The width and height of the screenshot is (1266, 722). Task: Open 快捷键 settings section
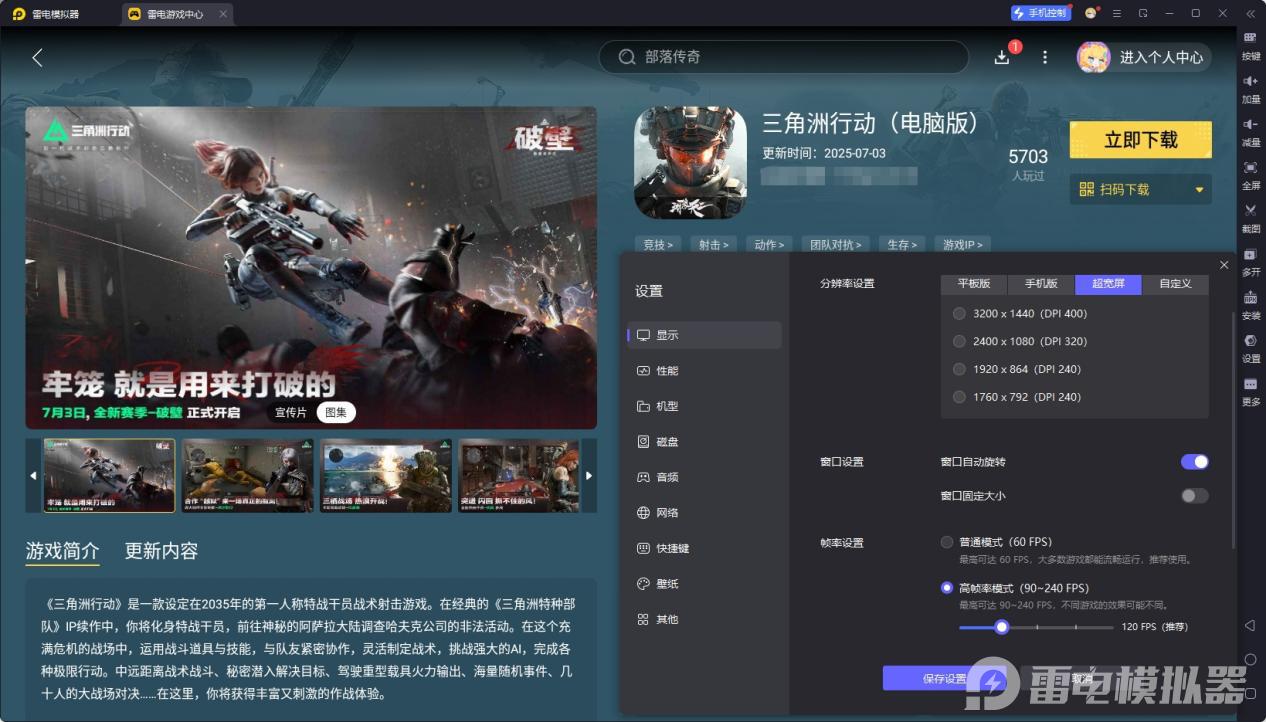tap(705, 548)
